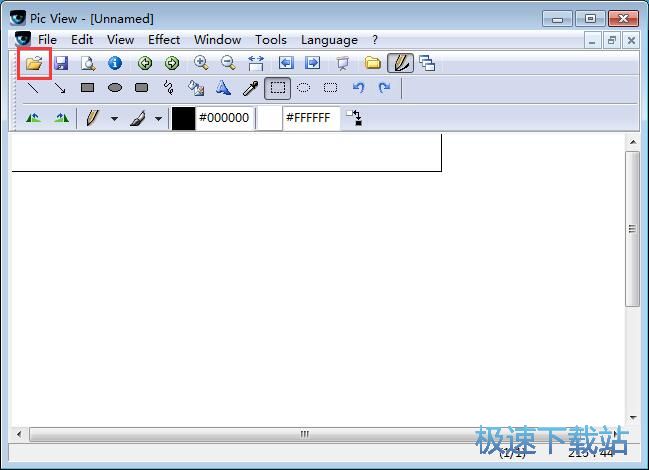Click the cascade windows icon
This screenshot has height=470, width=649.
tap(427, 63)
